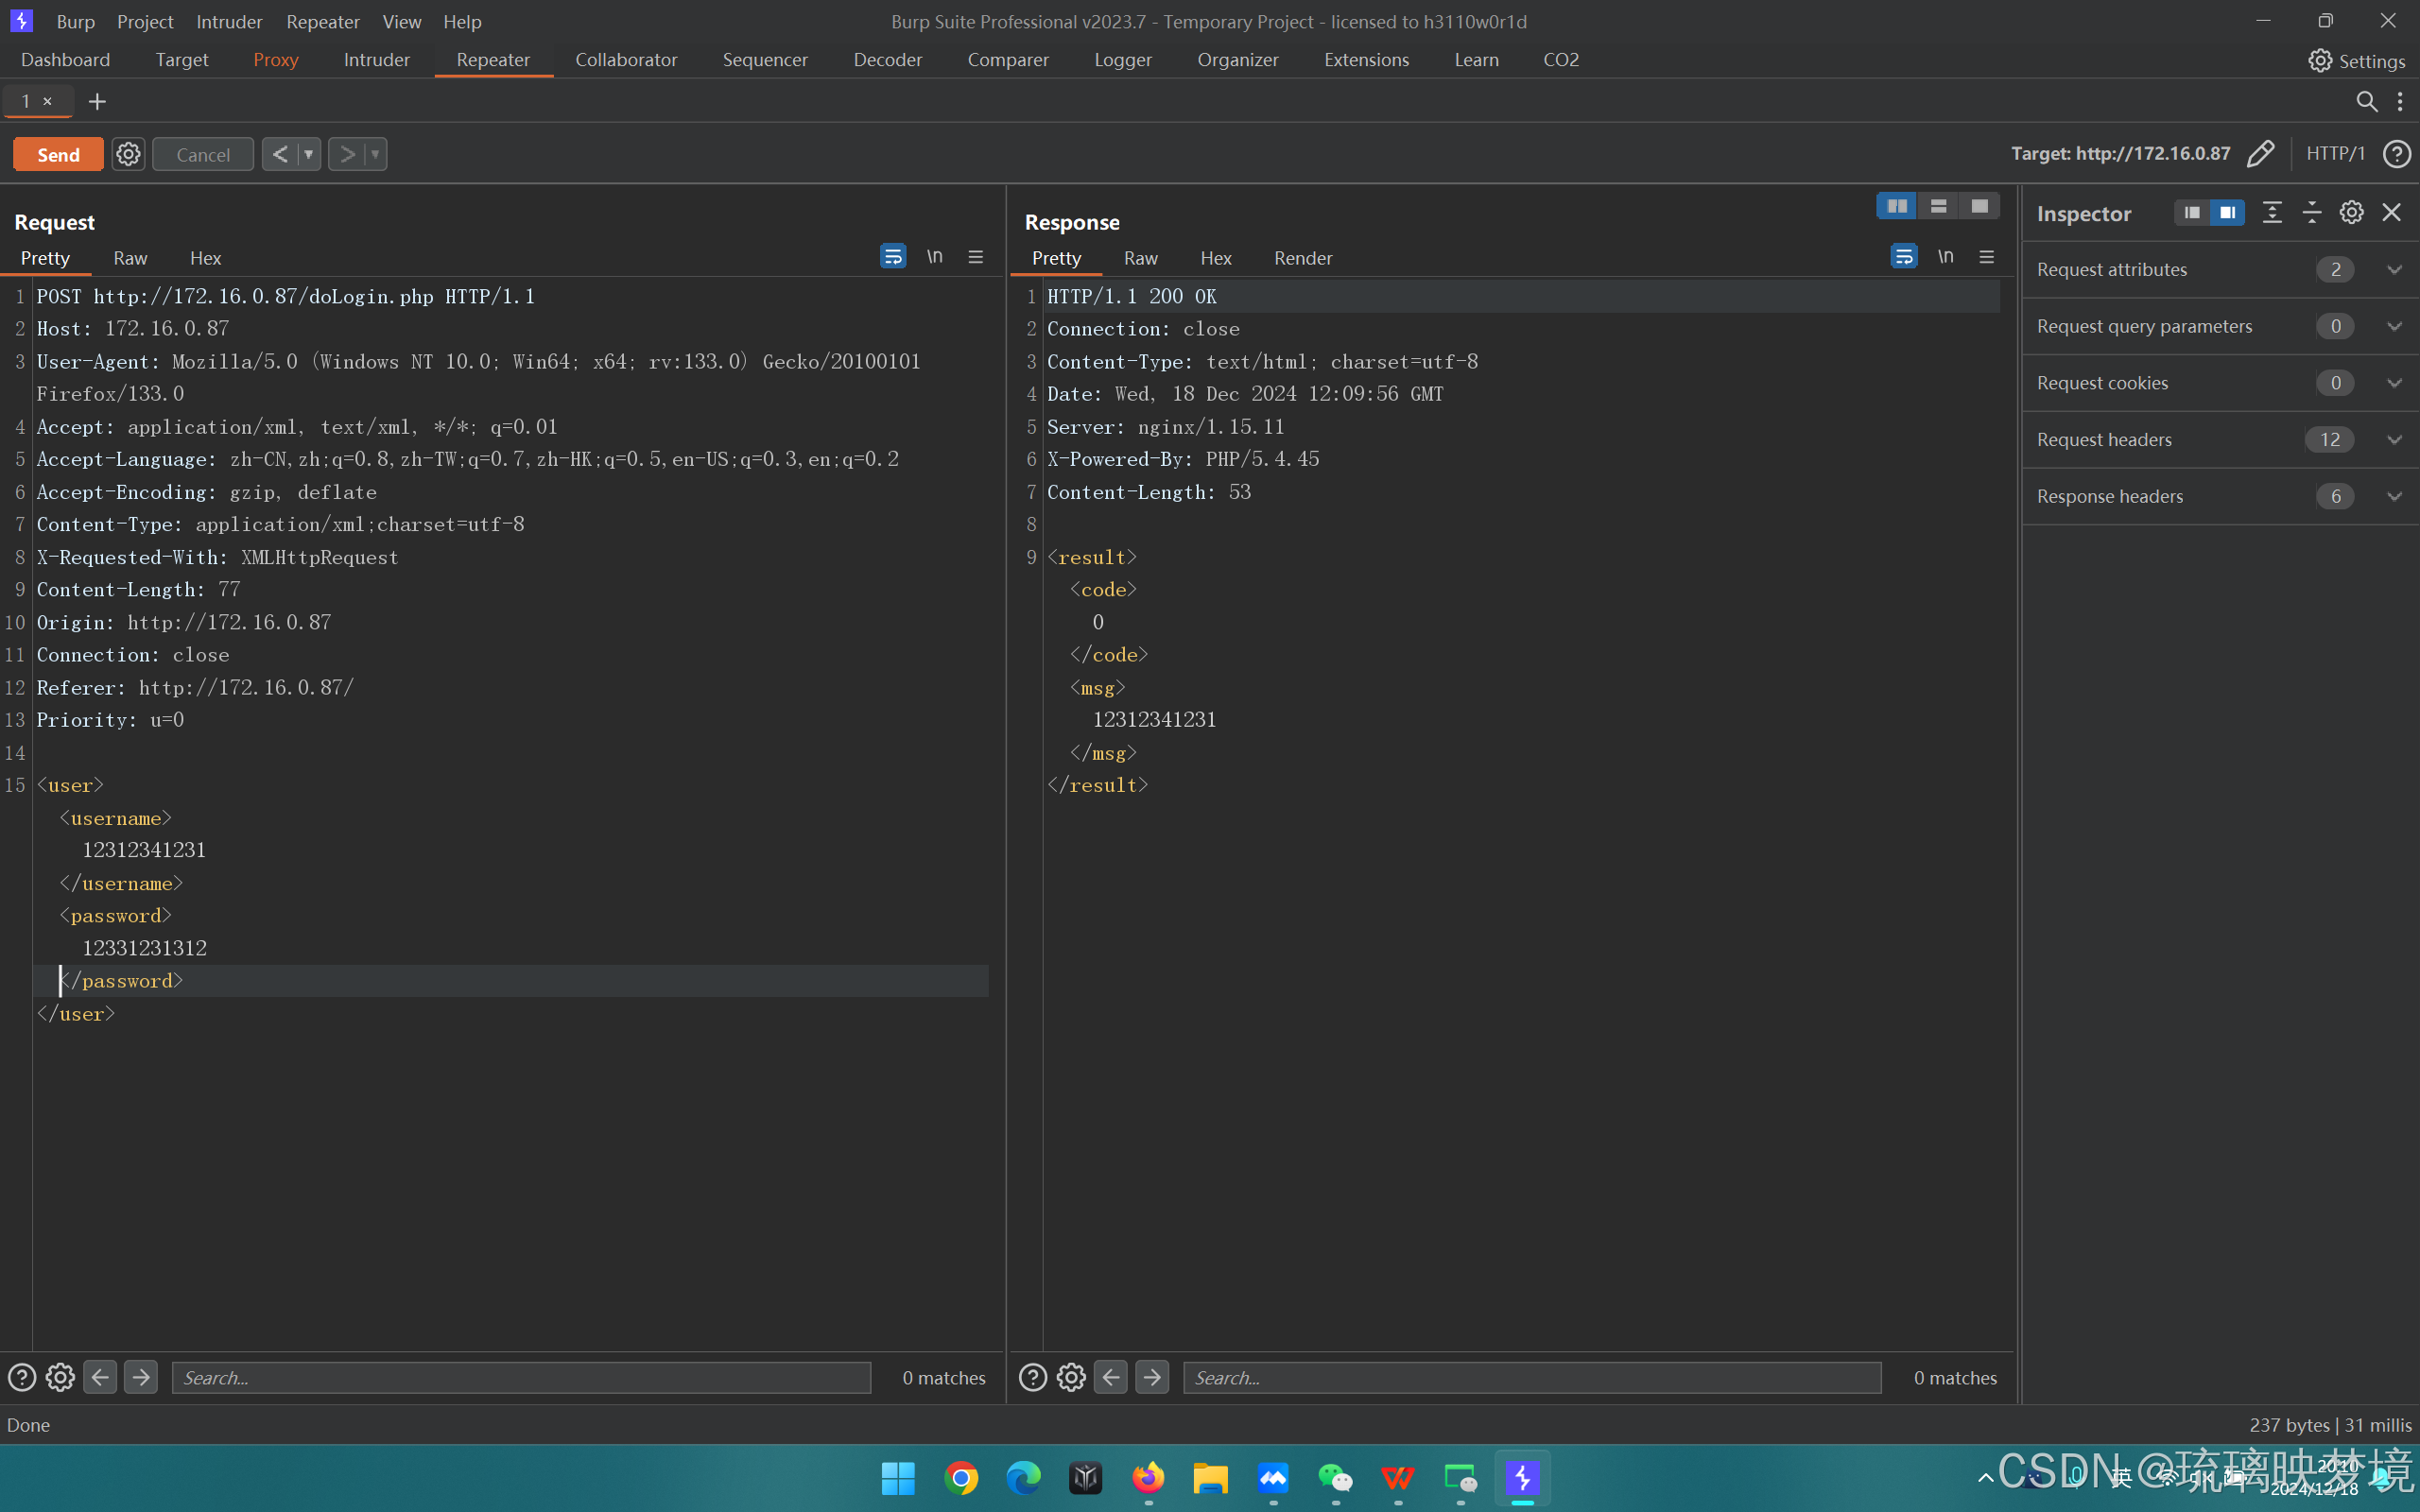Expand Response headers section
The width and height of the screenshot is (2420, 1512).
[2394, 497]
